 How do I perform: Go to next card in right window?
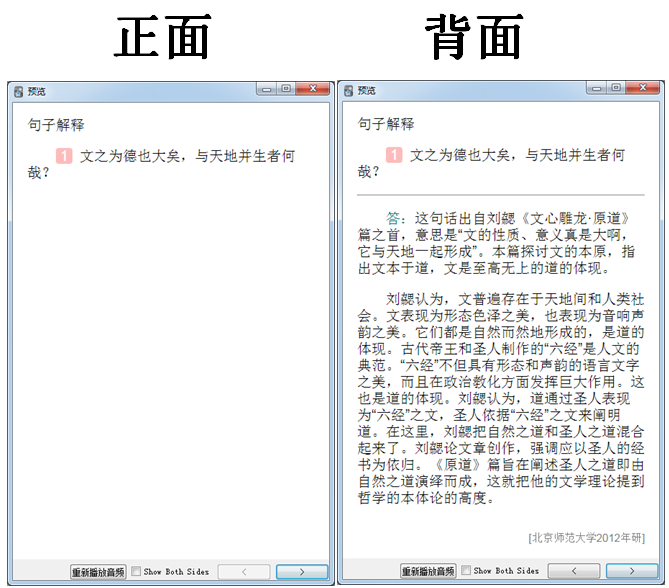coord(632,571)
